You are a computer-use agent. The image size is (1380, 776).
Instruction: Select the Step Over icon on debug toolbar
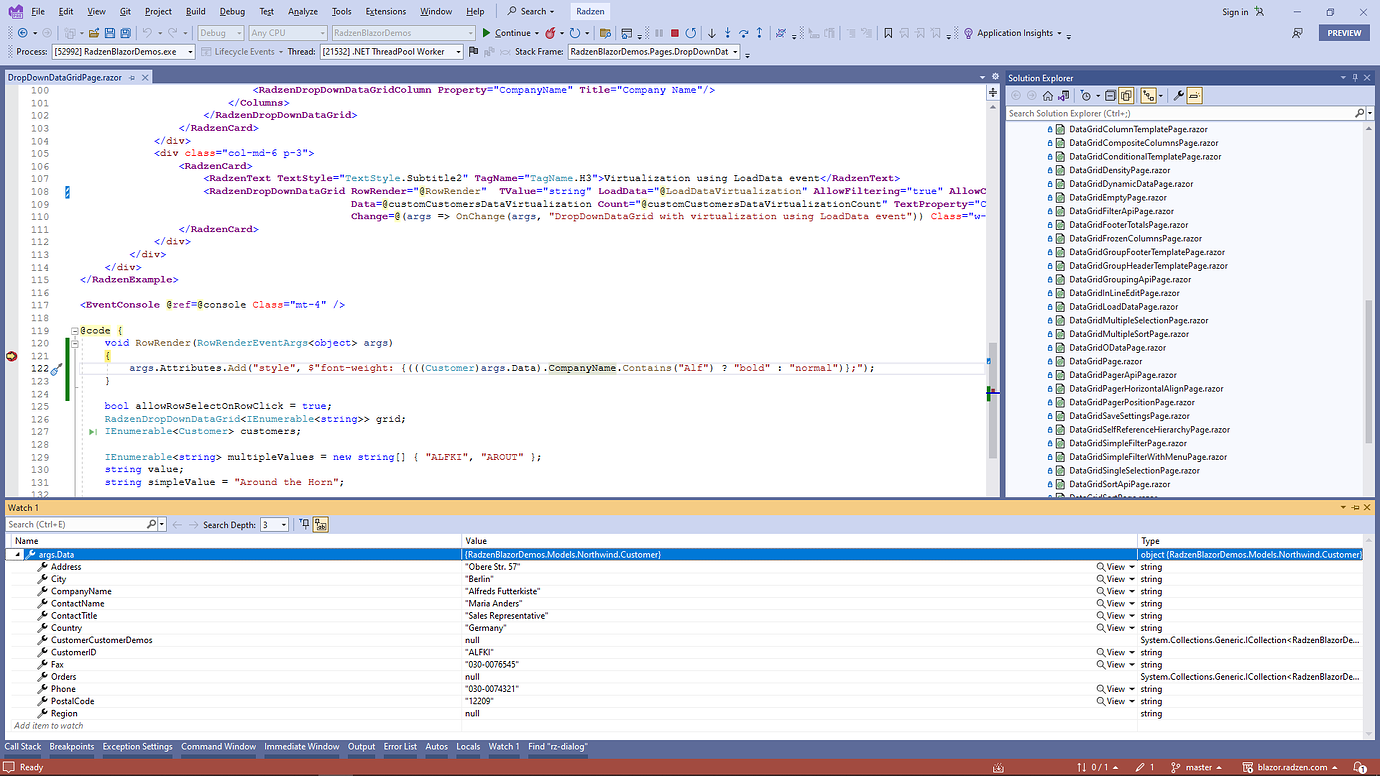pos(744,33)
